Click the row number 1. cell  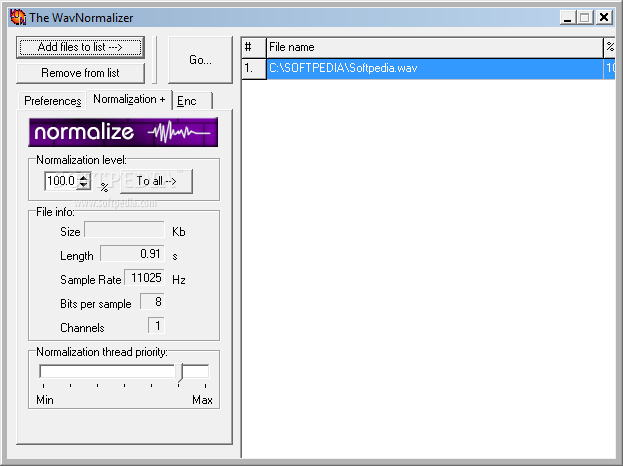(x=254, y=68)
